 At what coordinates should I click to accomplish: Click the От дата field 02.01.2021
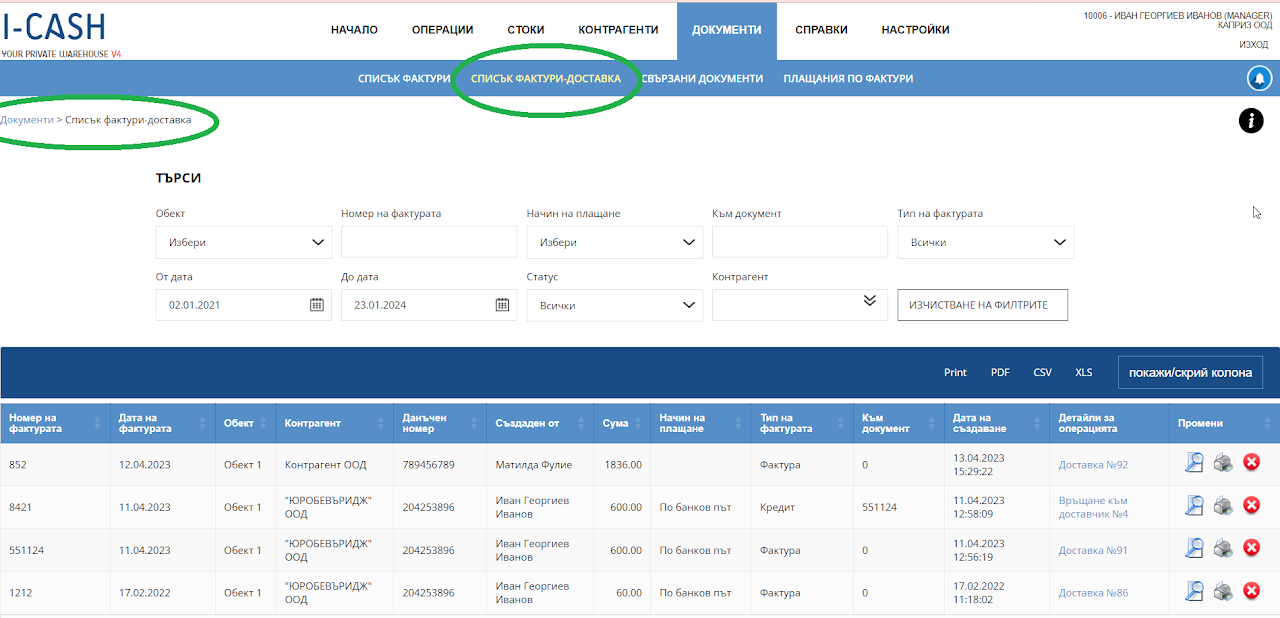(244, 305)
